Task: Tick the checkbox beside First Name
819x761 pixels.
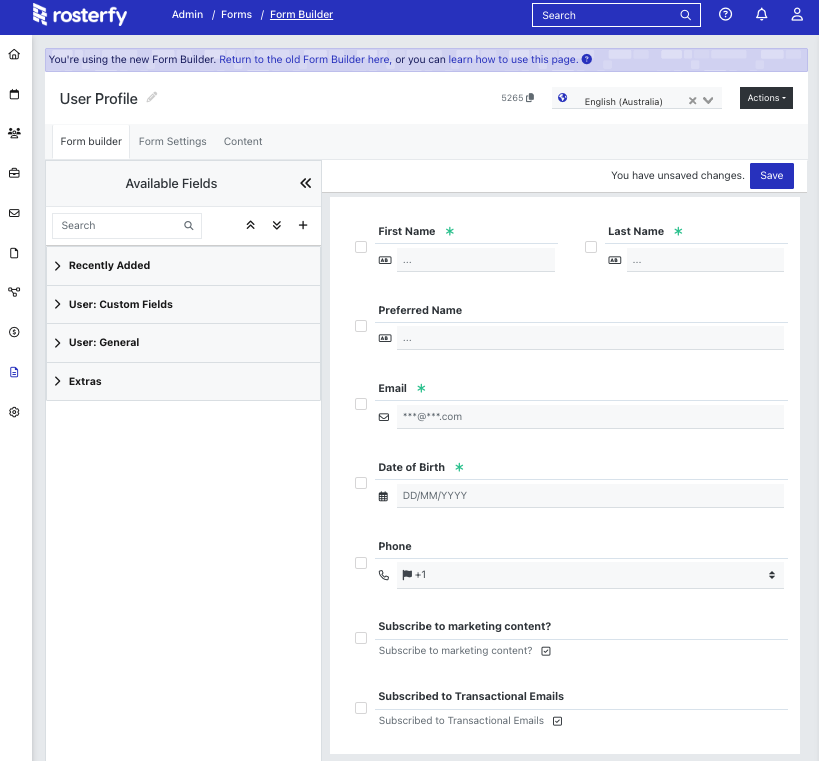Action: click(360, 247)
